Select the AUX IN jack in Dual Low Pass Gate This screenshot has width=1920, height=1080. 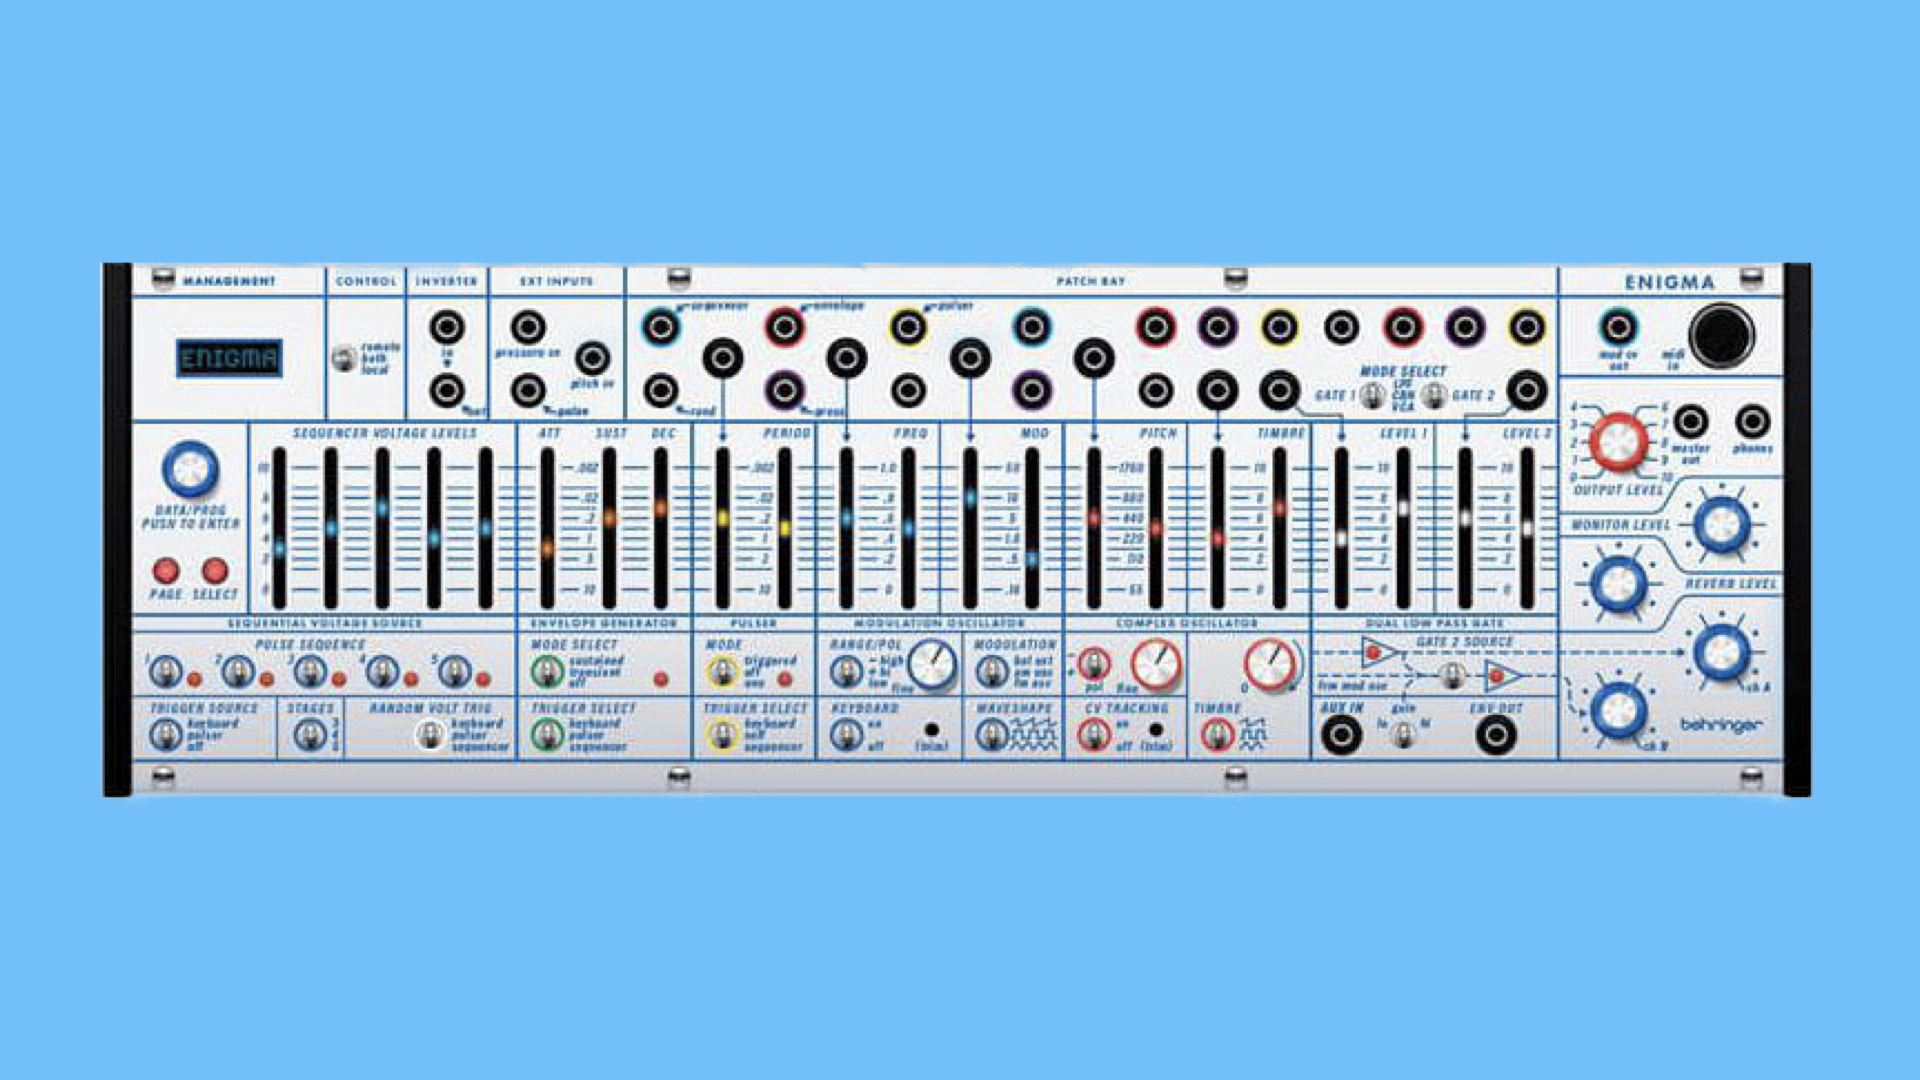pos(1341,736)
